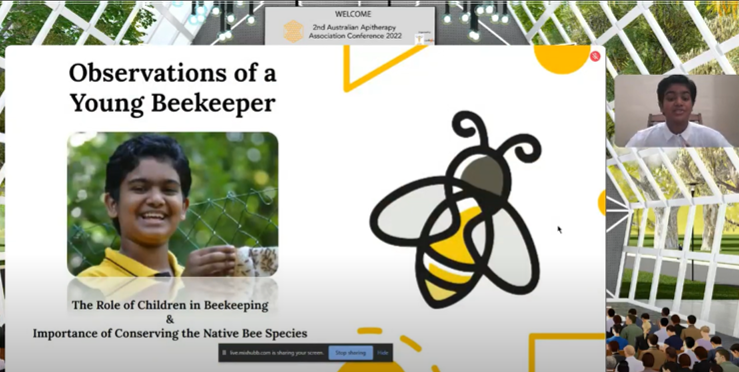Hide the screen sharing notification bar
The width and height of the screenshot is (739, 372).
tap(383, 353)
